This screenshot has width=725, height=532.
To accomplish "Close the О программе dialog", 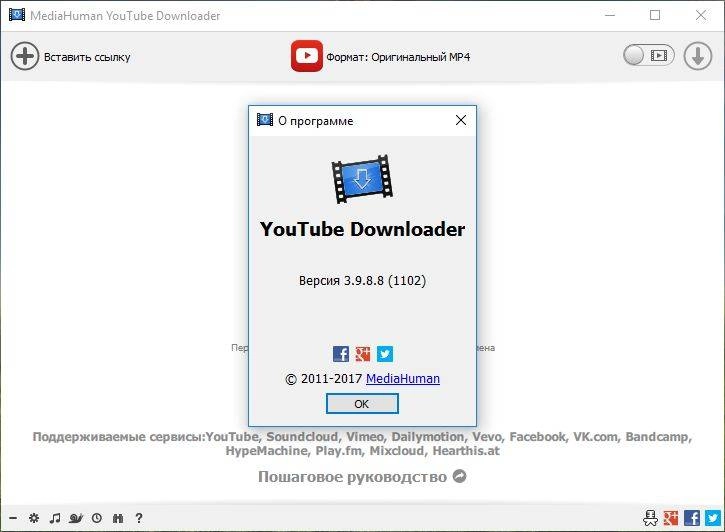I will [x=461, y=121].
